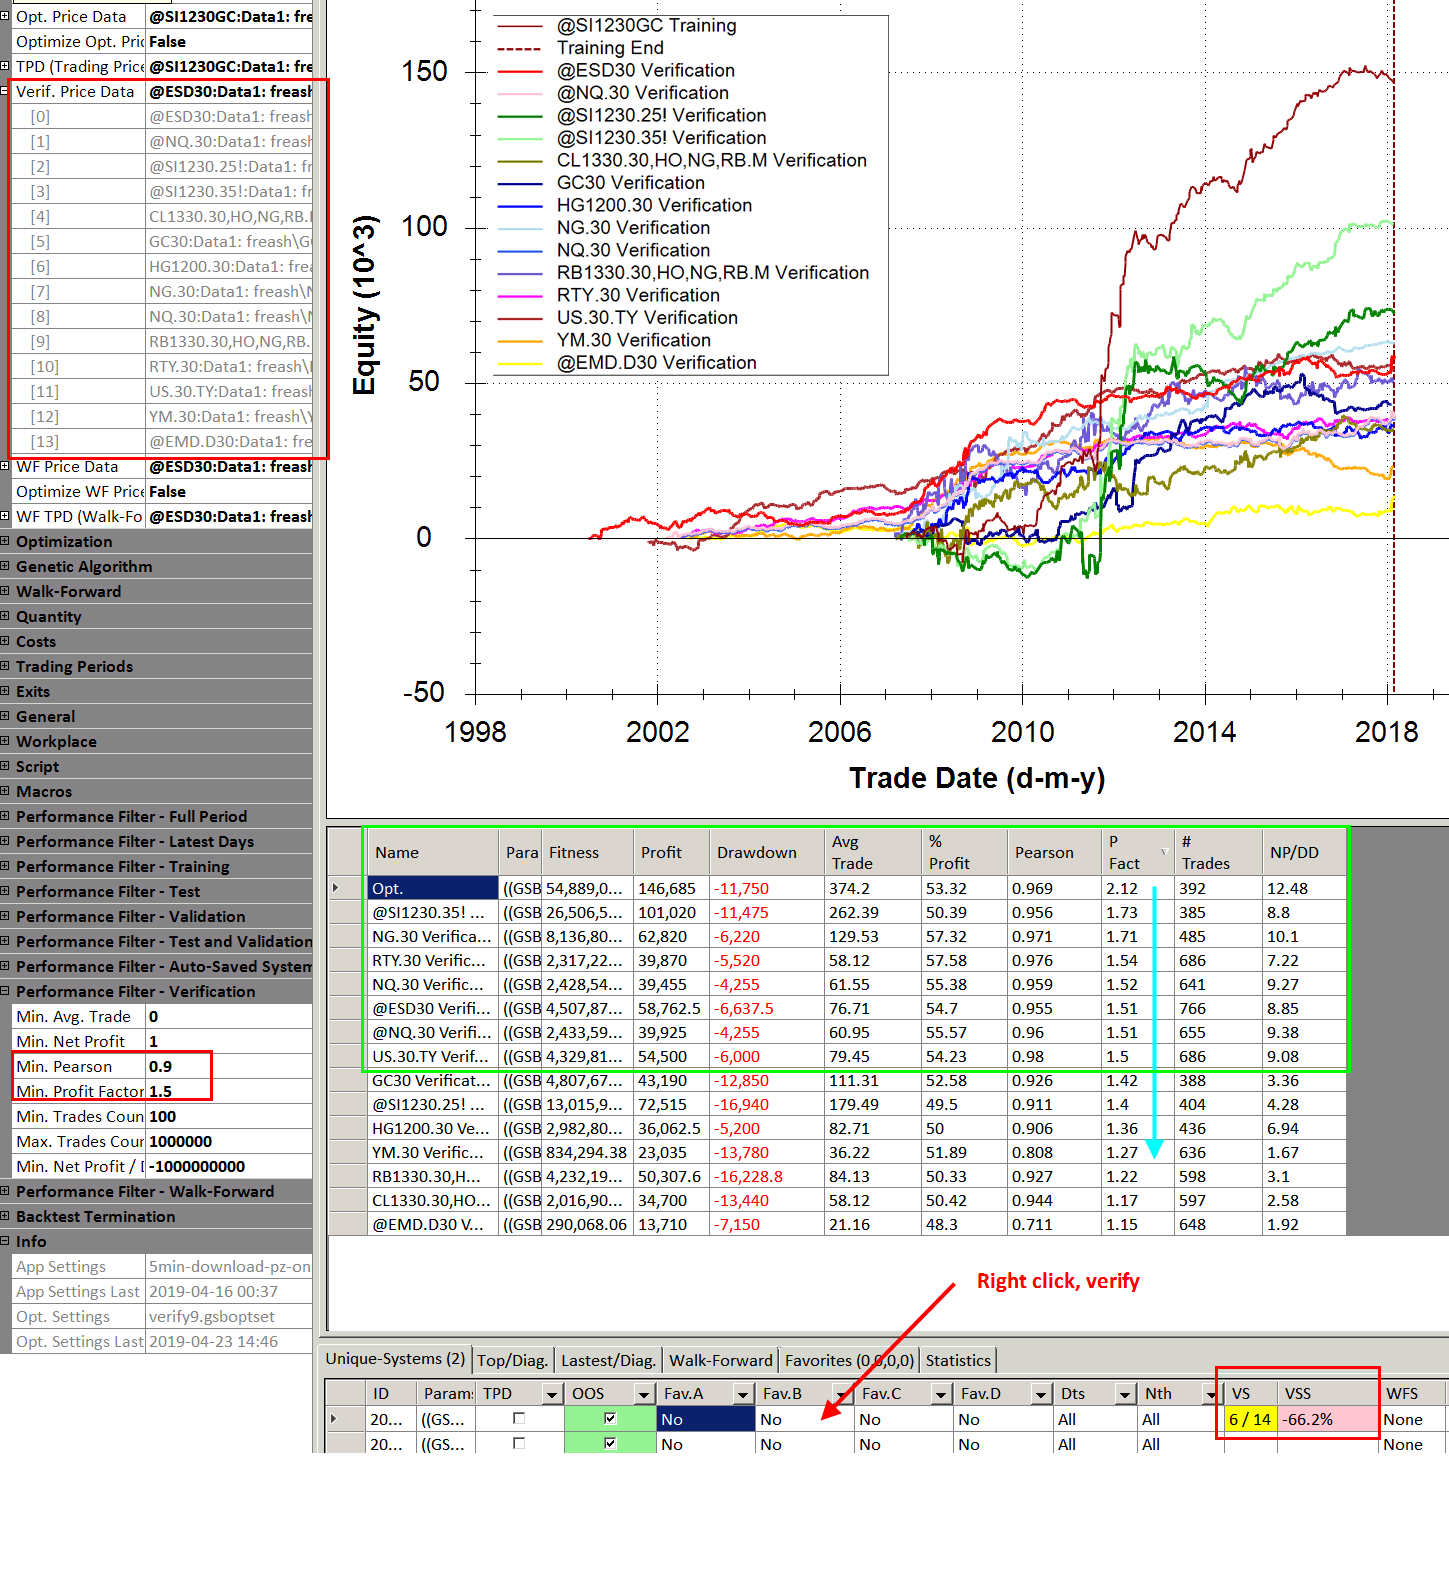Click the P Fact column sort indicator
The height and width of the screenshot is (1586, 1449).
click(x=1164, y=852)
